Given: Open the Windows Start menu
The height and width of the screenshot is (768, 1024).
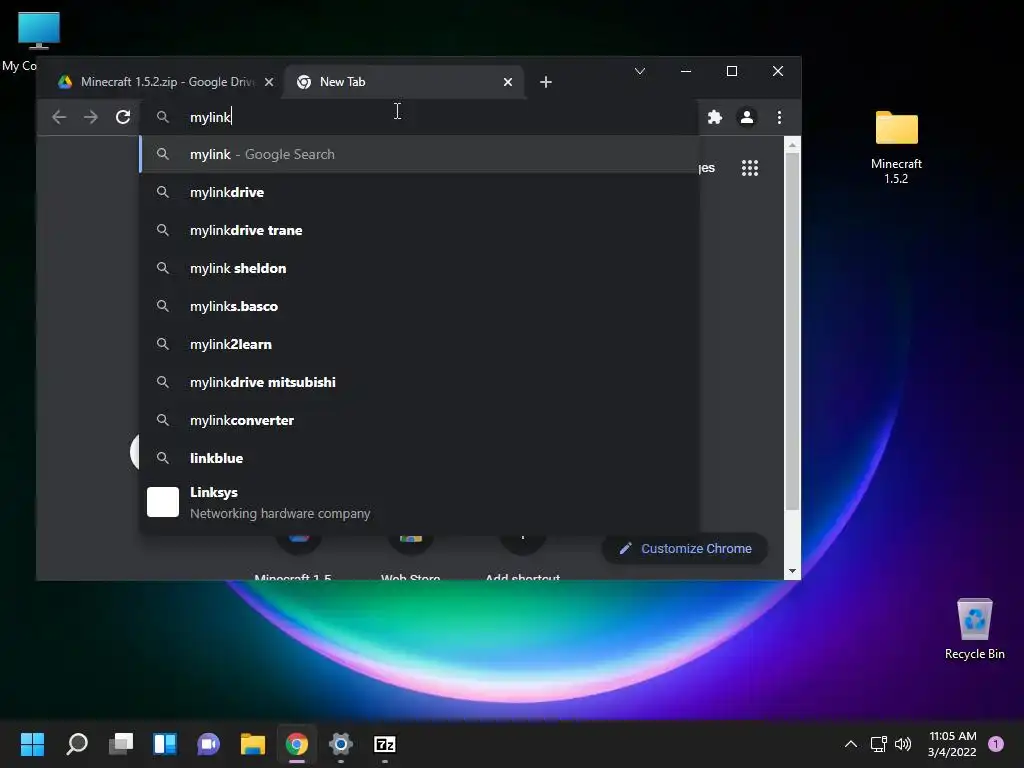Looking at the screenshot, I should tap(32, 744).
